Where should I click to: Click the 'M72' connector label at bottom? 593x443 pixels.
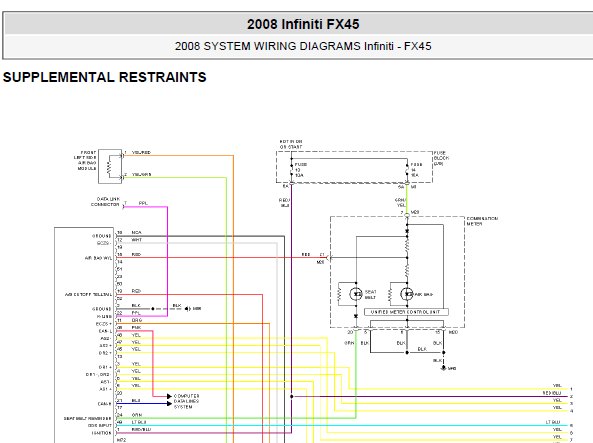click(121, 440)
